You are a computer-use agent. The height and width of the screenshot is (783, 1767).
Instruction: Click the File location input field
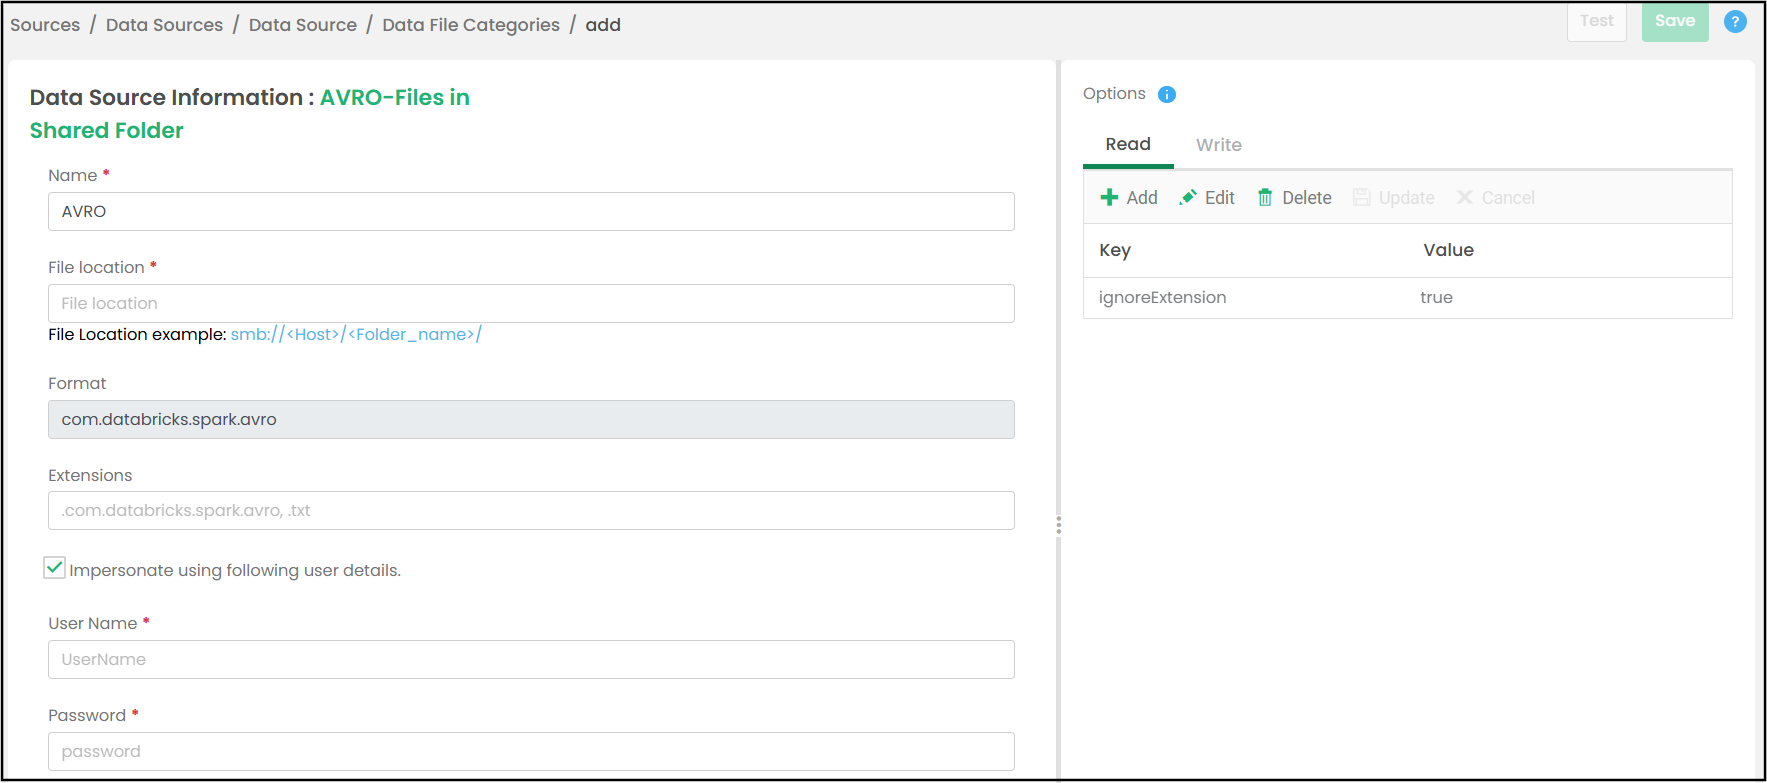[531, 303]
